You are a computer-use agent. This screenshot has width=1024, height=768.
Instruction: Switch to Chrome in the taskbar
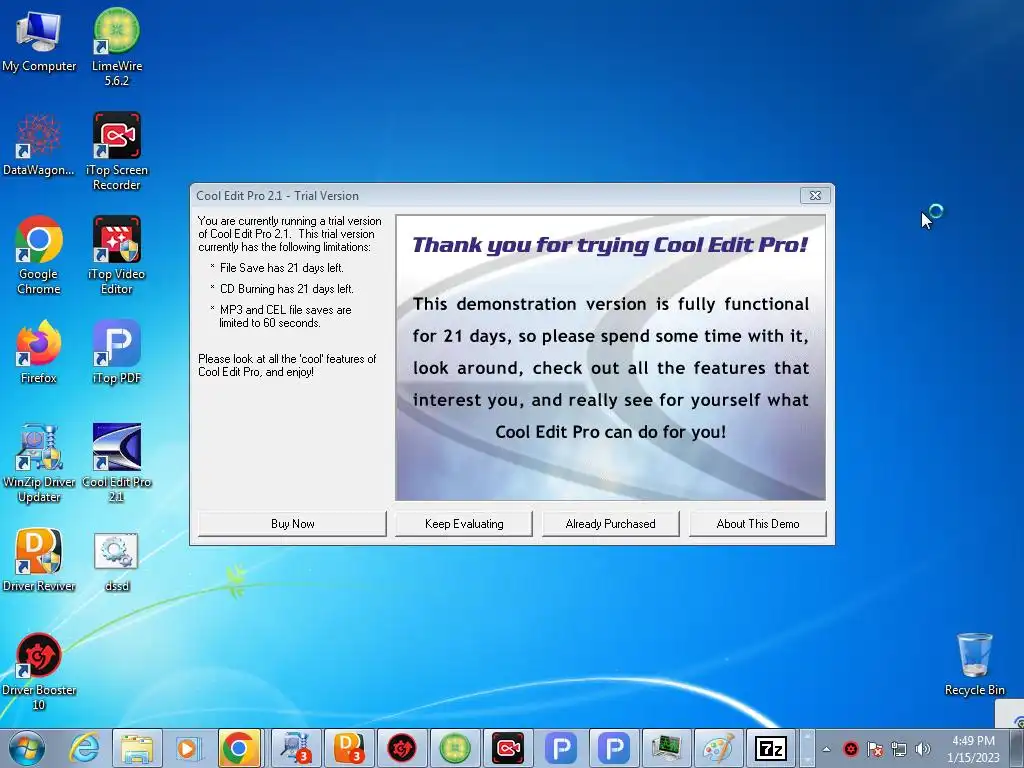point(238,748)
